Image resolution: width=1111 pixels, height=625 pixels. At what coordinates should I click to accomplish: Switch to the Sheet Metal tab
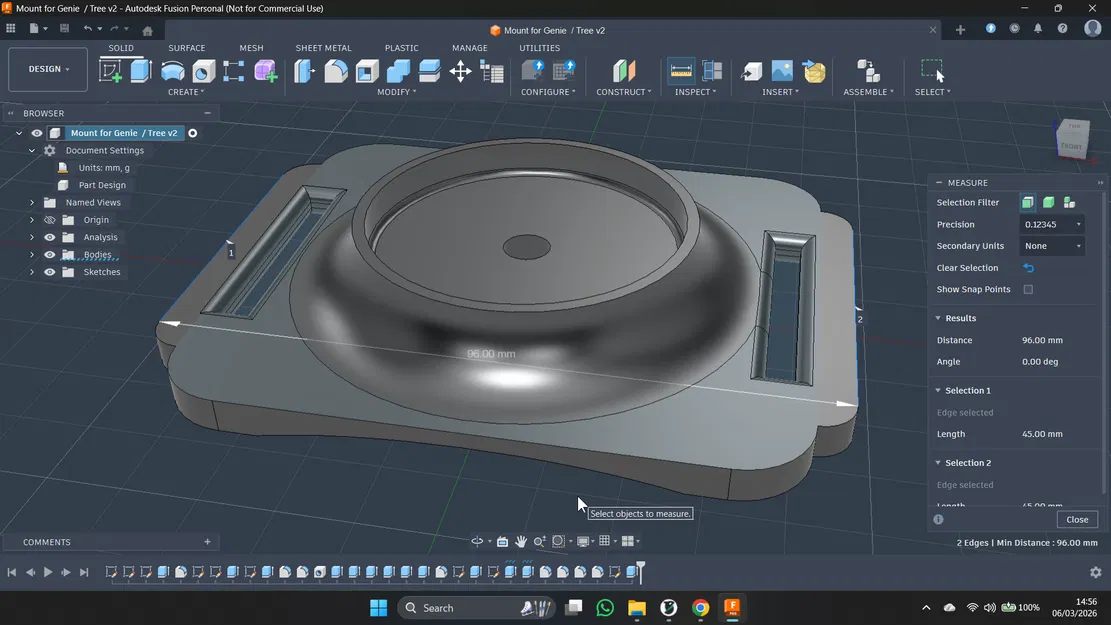[323, 48]
